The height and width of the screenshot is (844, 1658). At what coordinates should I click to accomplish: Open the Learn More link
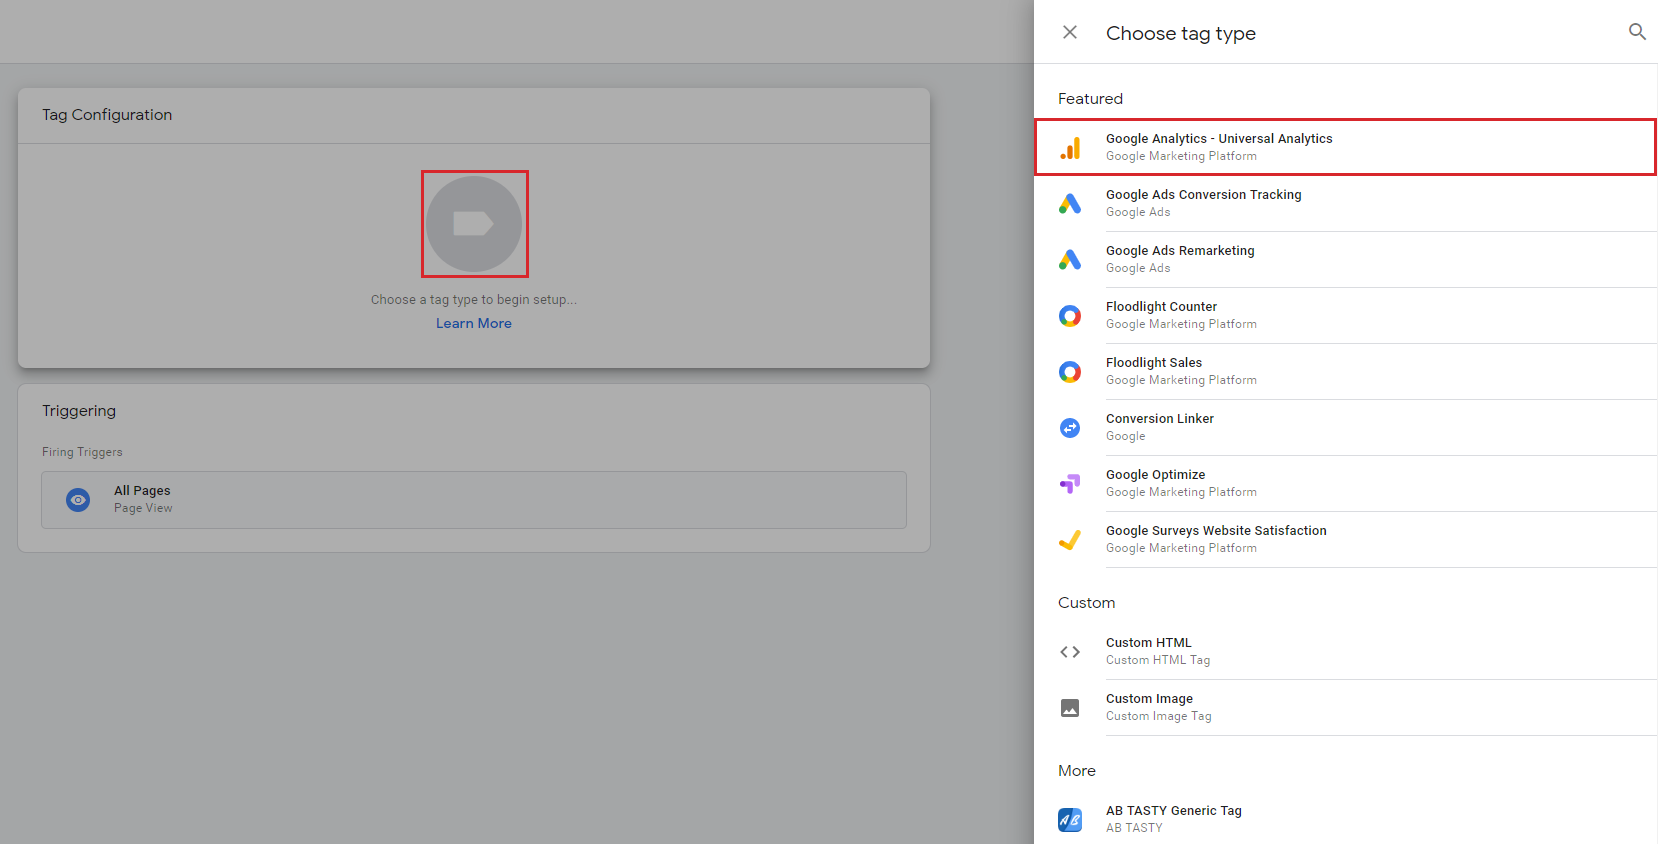474,323
